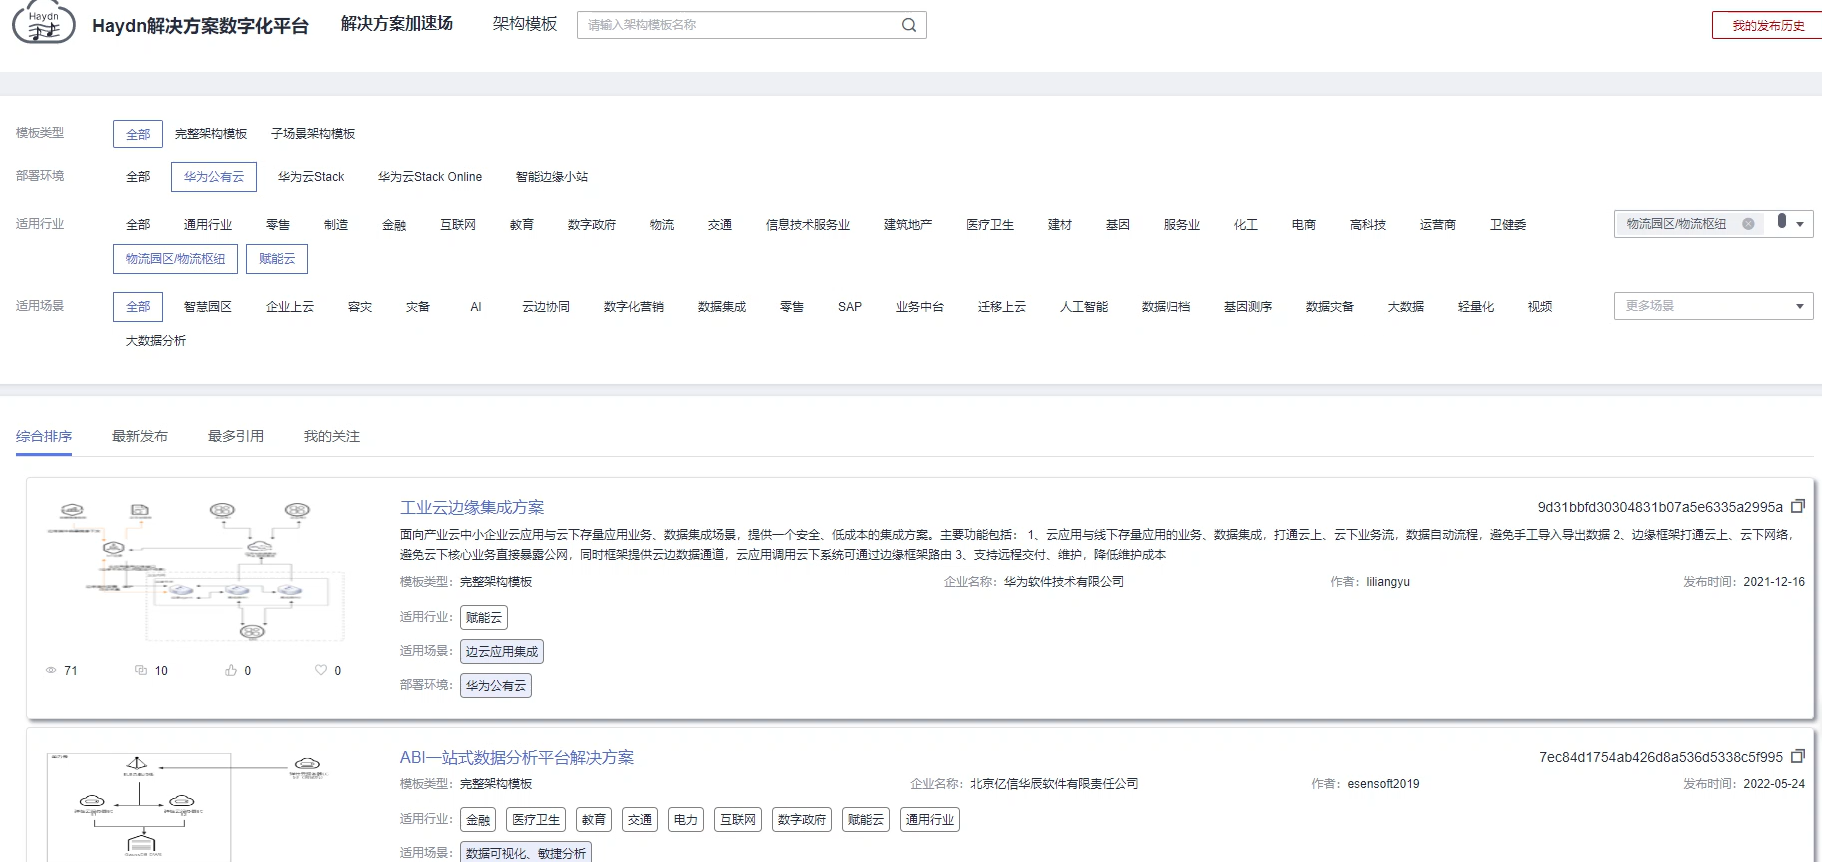Select 完整架构模板 template type filter
The height and width of the screenshot is (862, 1822).
[x=211, y=134]
